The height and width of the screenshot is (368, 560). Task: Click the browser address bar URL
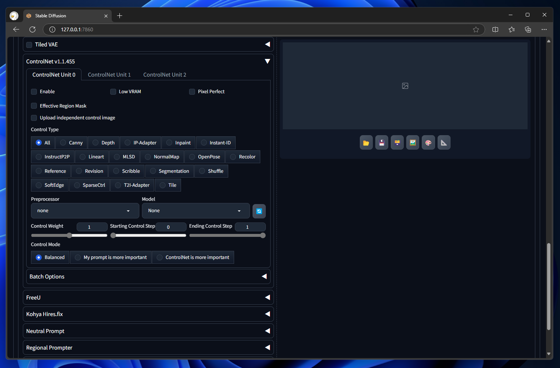[x=77, y=30]
